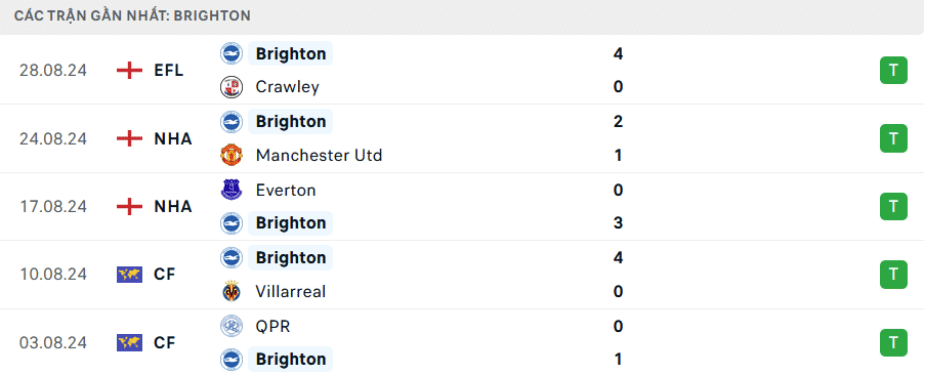Click world flag icon for 10.08.24 match

(130, 275)
